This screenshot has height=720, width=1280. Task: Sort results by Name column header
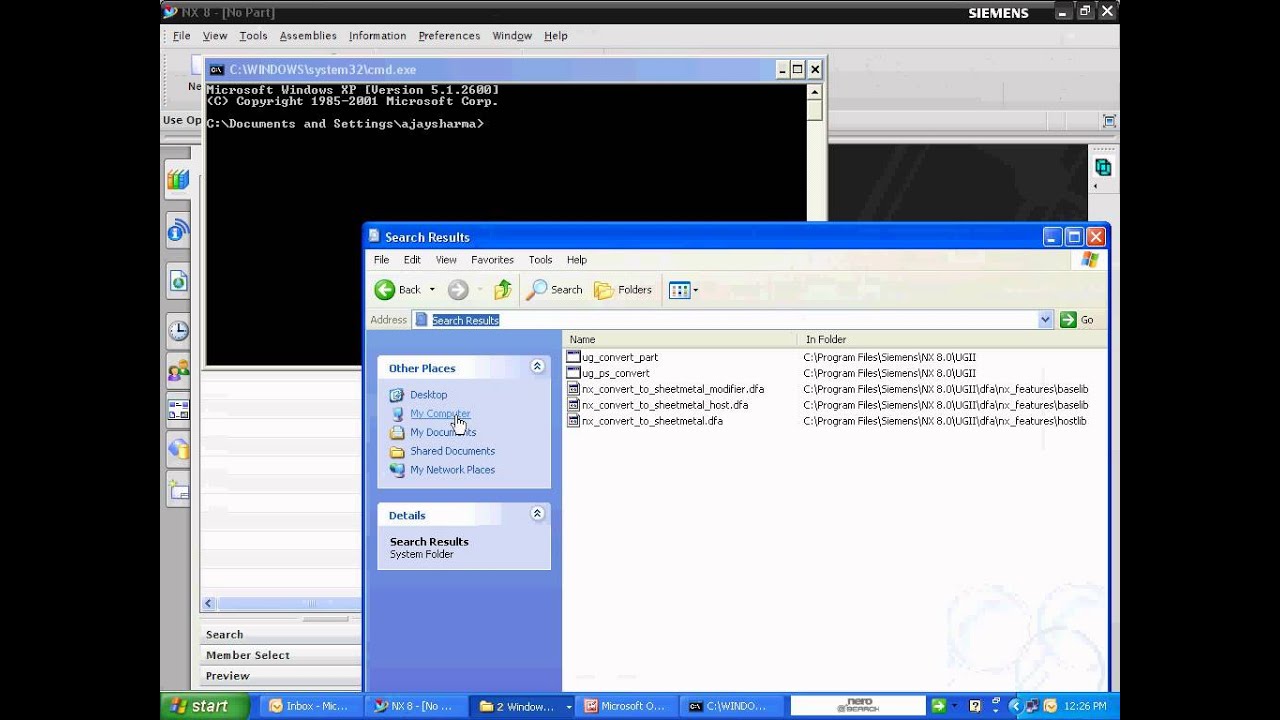tap(680, 340)
